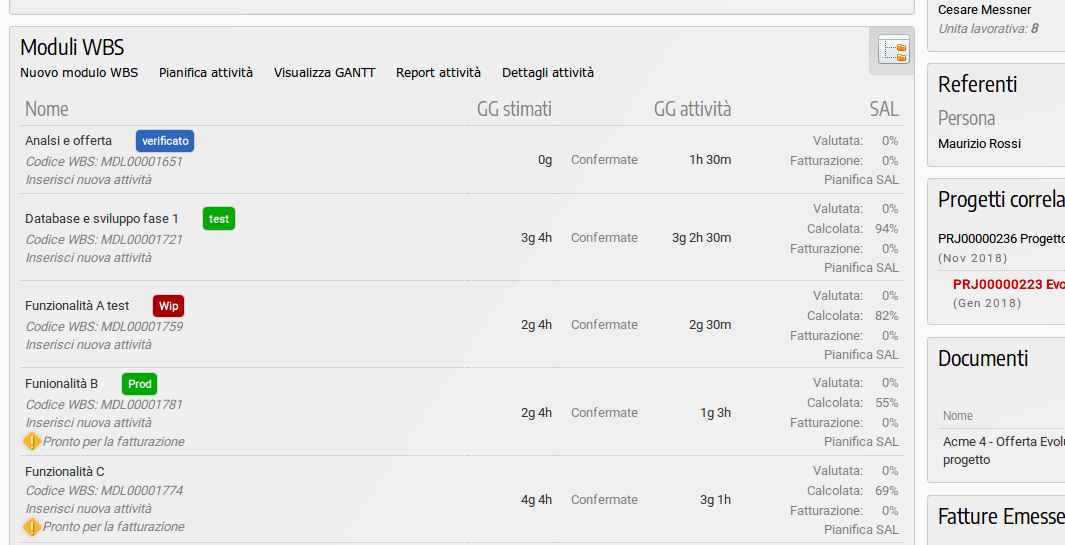Click Pianifica SAL for Database e sviluppo fase 1

861,268
